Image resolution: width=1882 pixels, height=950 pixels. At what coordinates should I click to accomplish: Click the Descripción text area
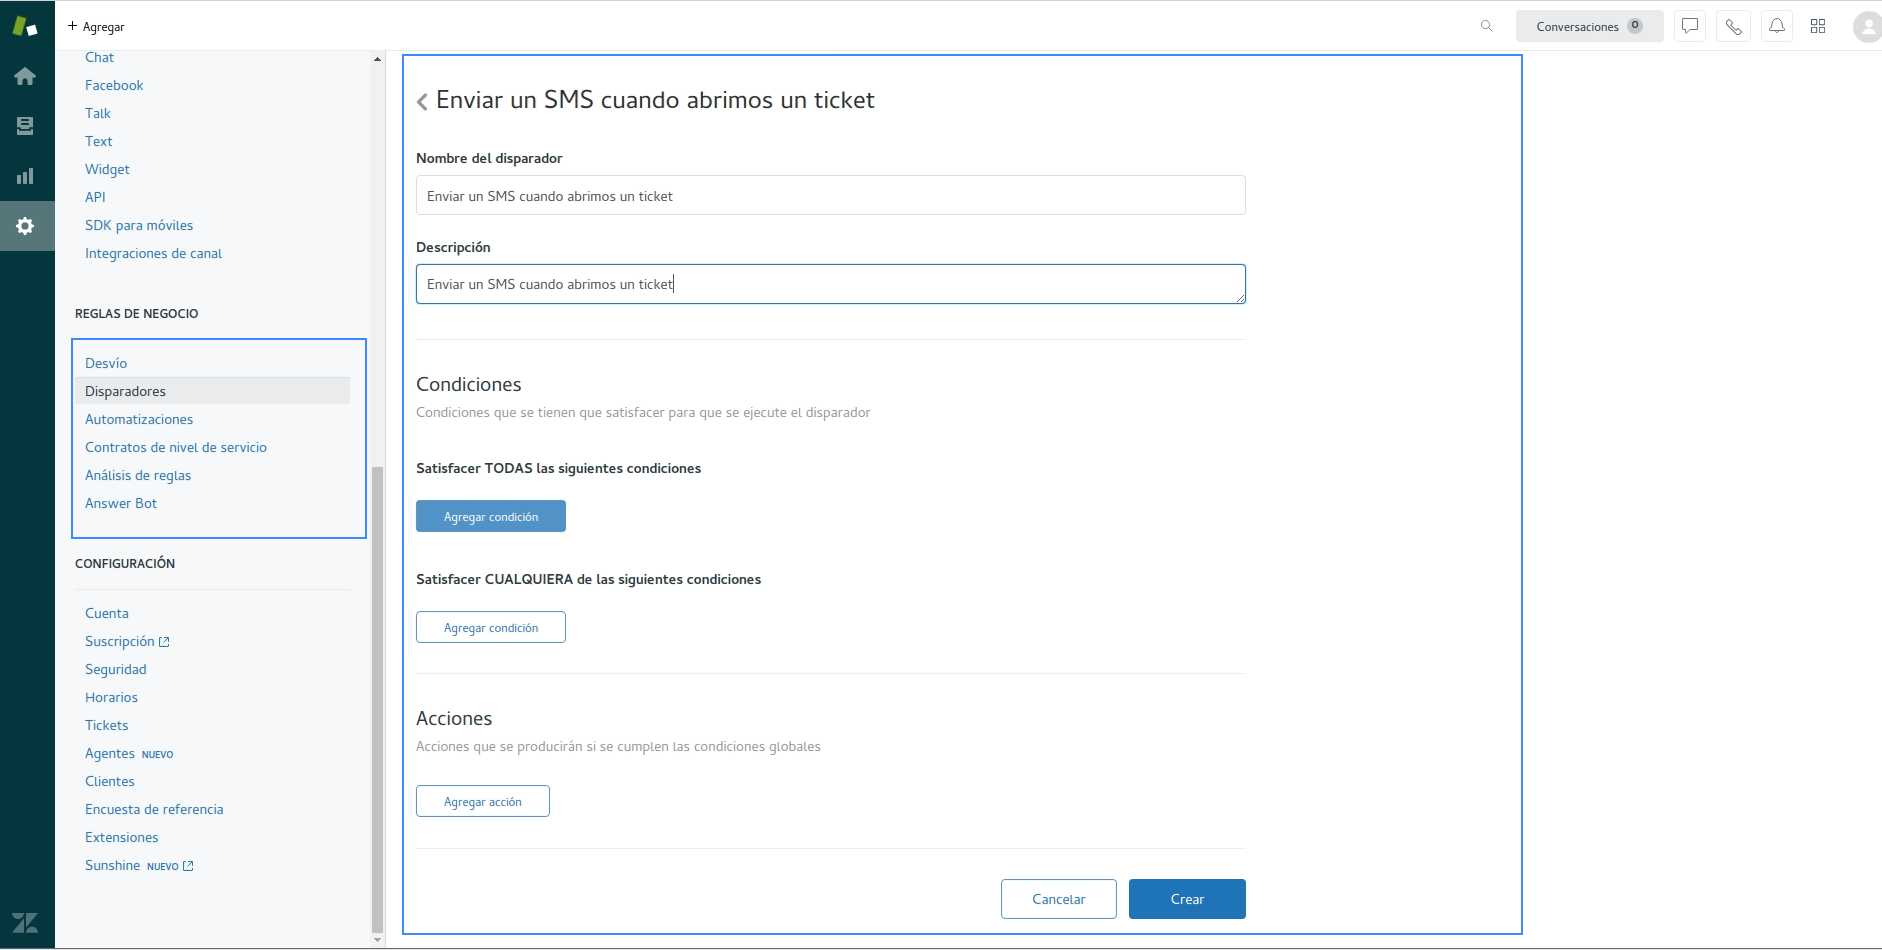(831, 284)
